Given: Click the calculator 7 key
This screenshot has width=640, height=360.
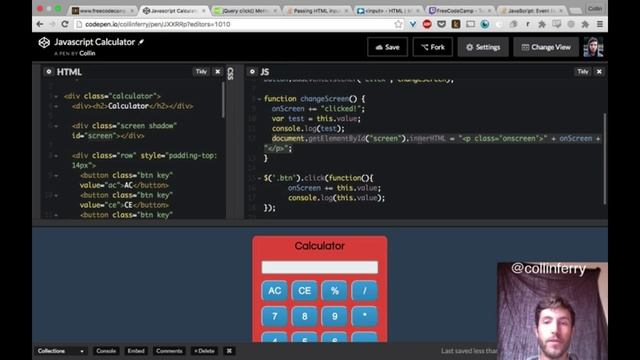Looking at the screenshot, I should [274, 316].
